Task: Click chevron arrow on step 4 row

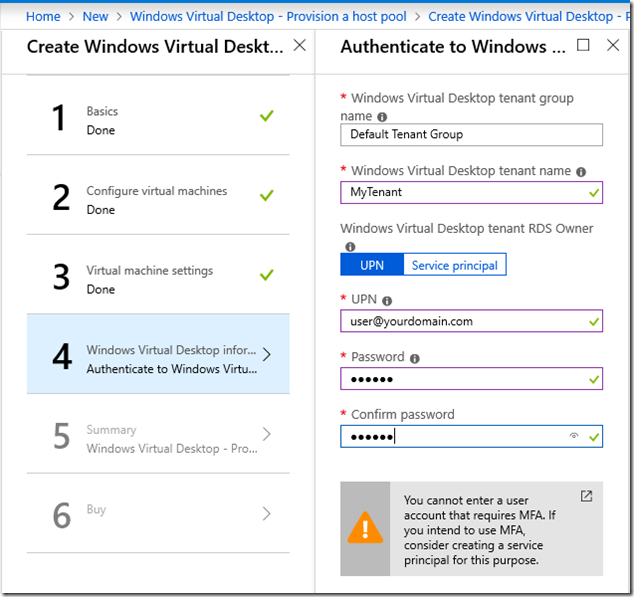Action: [x=266, y=354]
